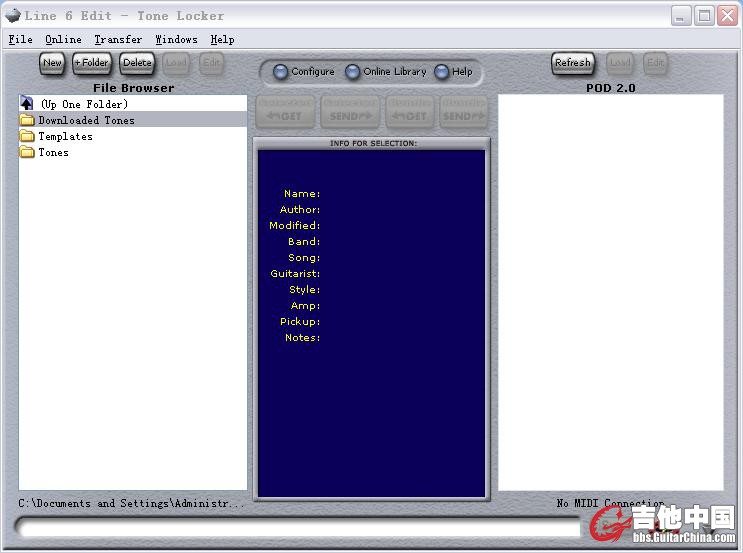Image resolution: width=743 pixels, height=553 pixels.
Task: Select the Templates folder icon
Action: [27, 136]
